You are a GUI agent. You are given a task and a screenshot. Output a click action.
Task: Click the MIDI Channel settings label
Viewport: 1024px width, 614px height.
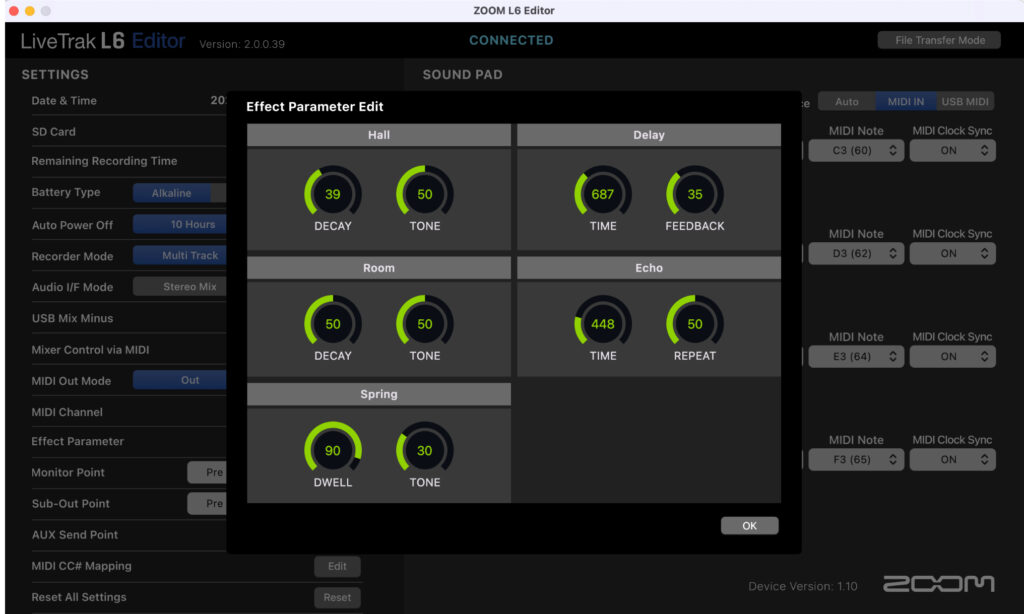67,412
